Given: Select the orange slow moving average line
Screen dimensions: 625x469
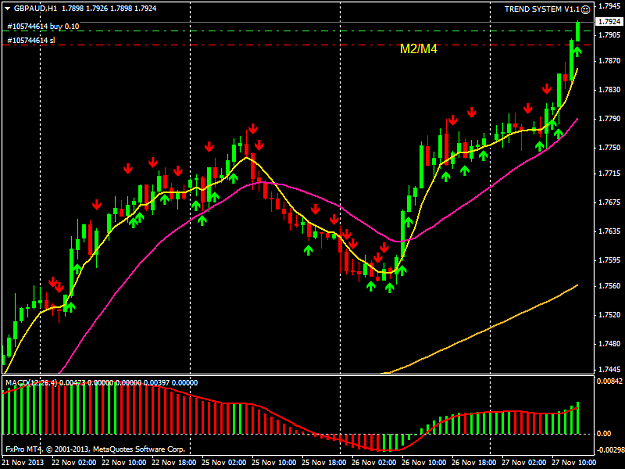Looking at the screenshot, I should pos(478,332).
